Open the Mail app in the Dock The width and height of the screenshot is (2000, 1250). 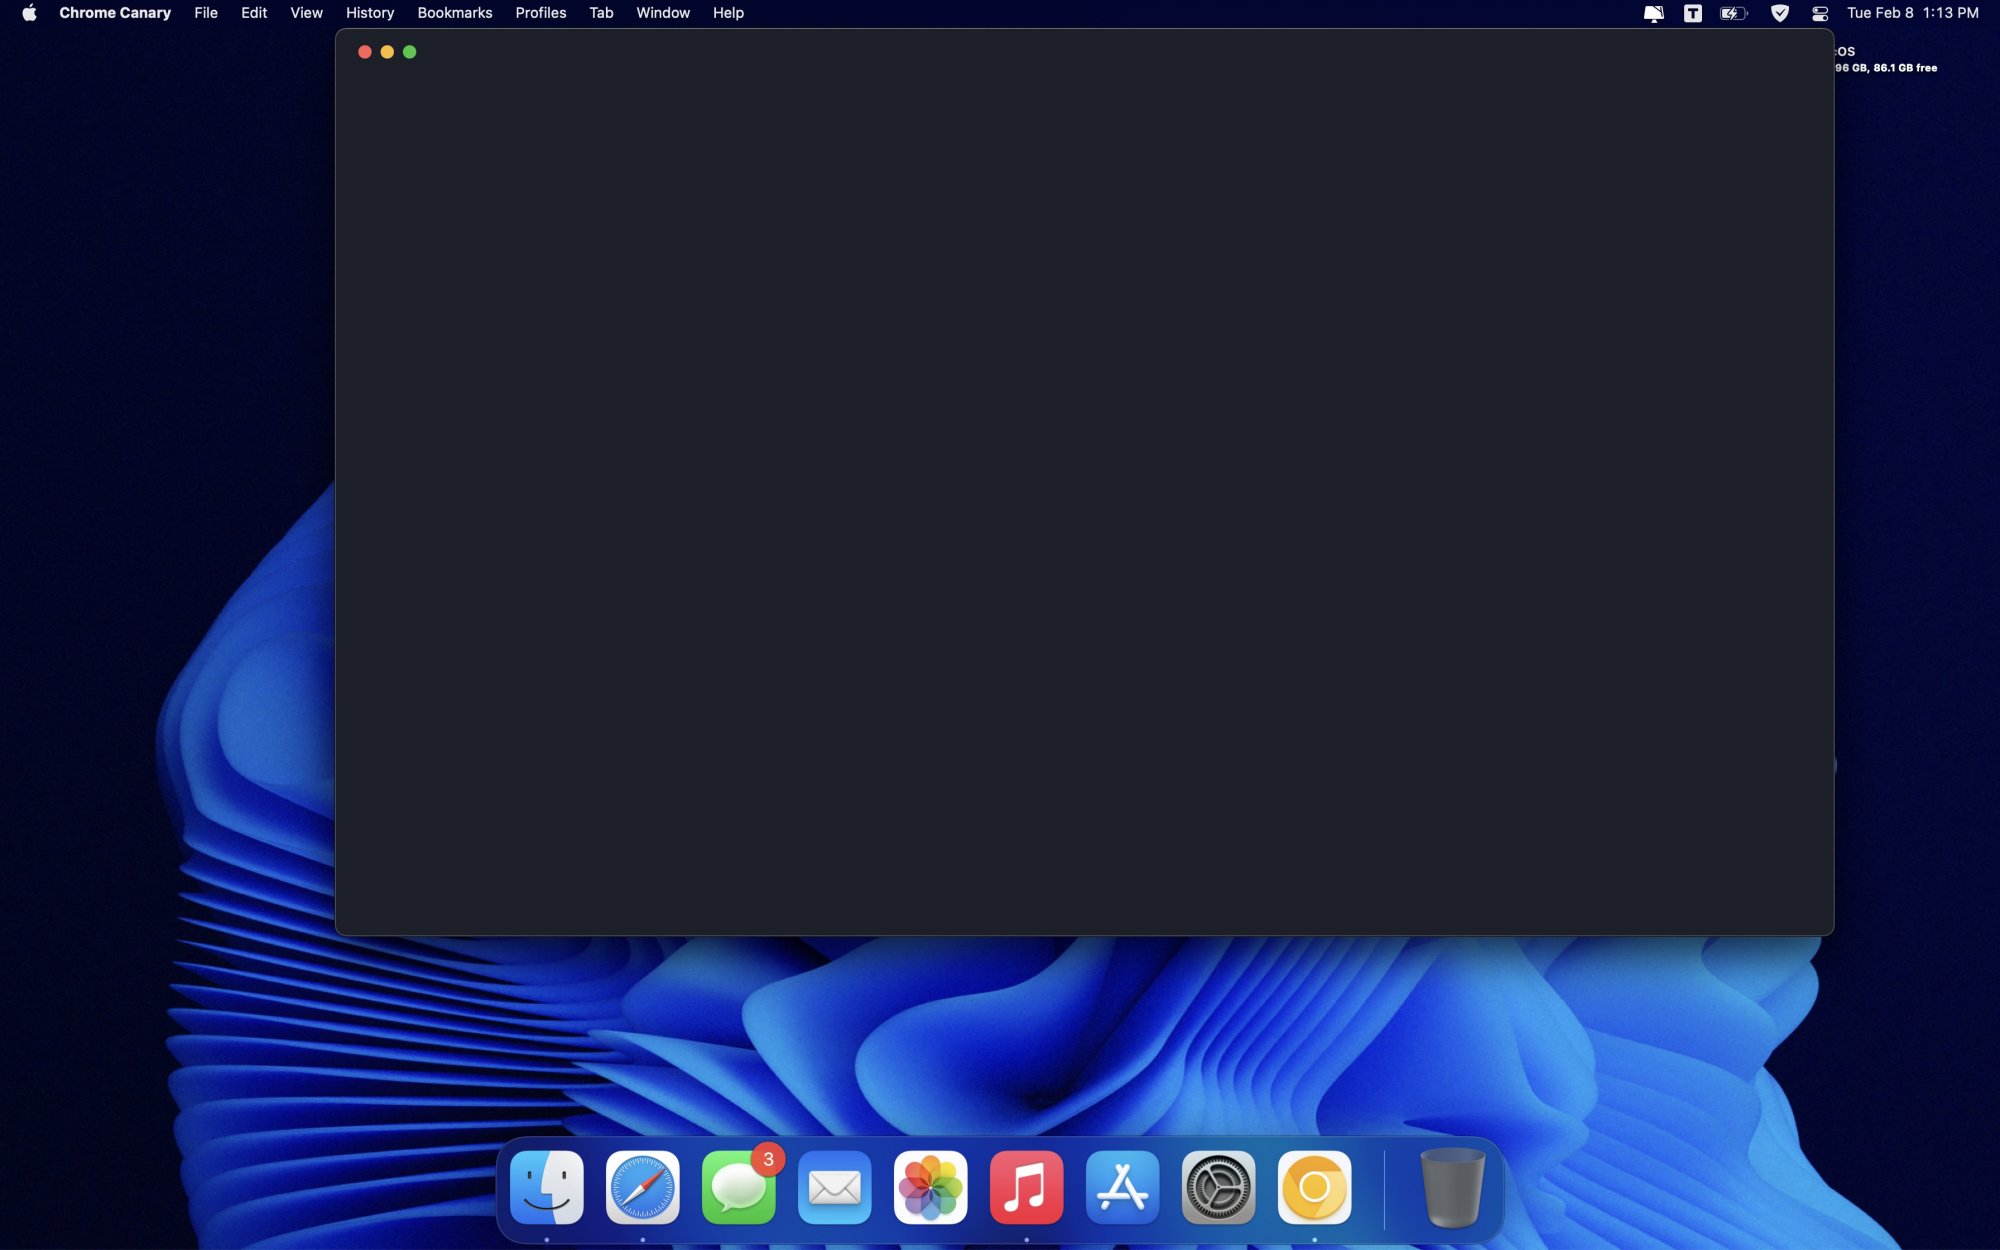[835, 1188]
